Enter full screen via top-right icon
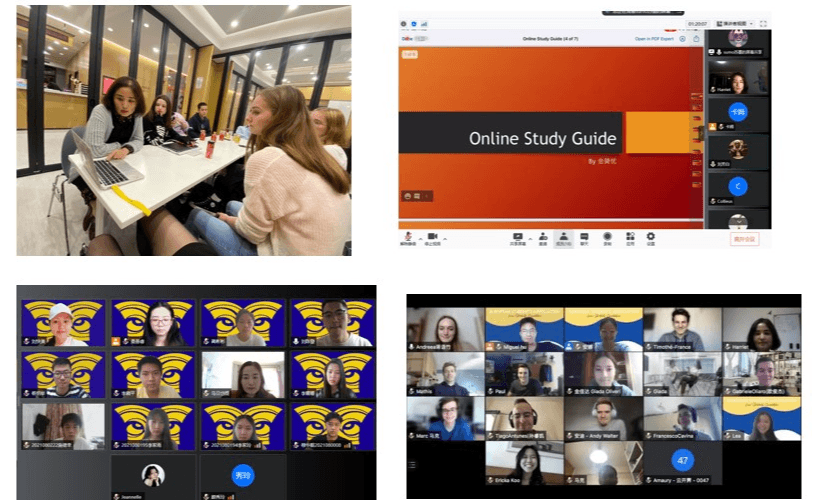The image size is (813, 500). 763,23
